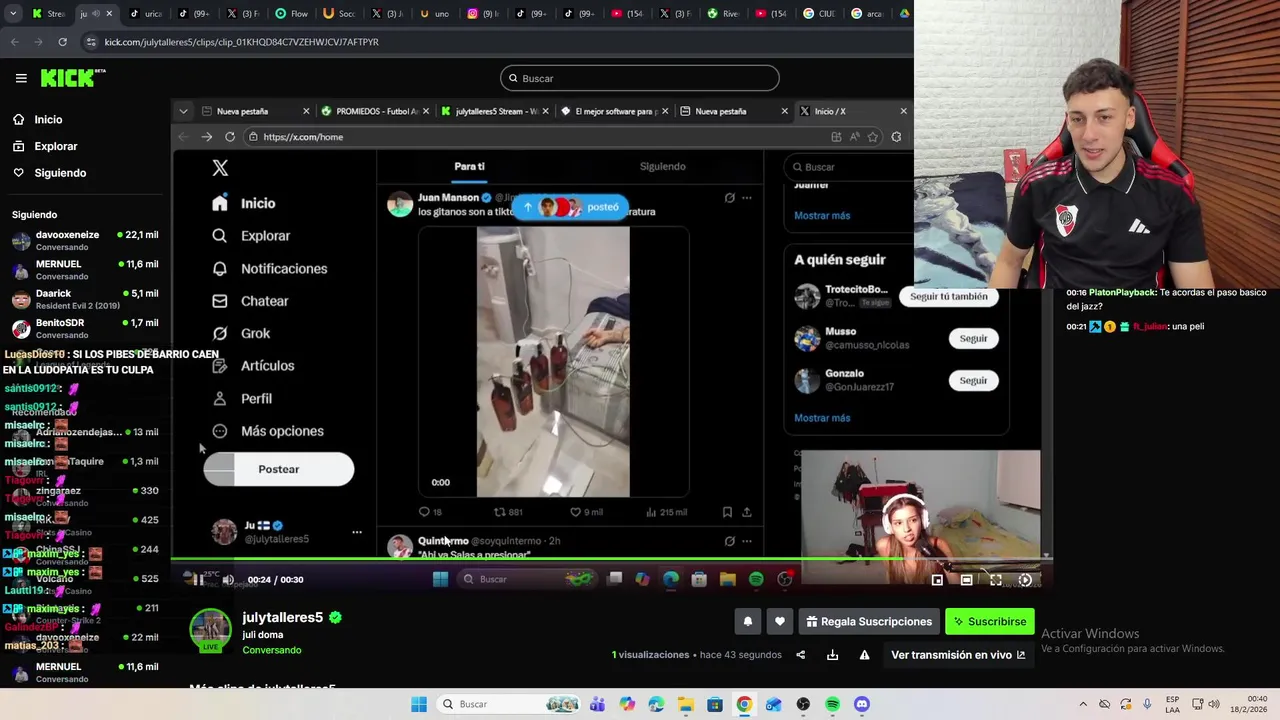The height and width of the screenshot is (720, 1280).
Task: Open BenitoSDR channel in sidebar
Action: tap(85, 328)
